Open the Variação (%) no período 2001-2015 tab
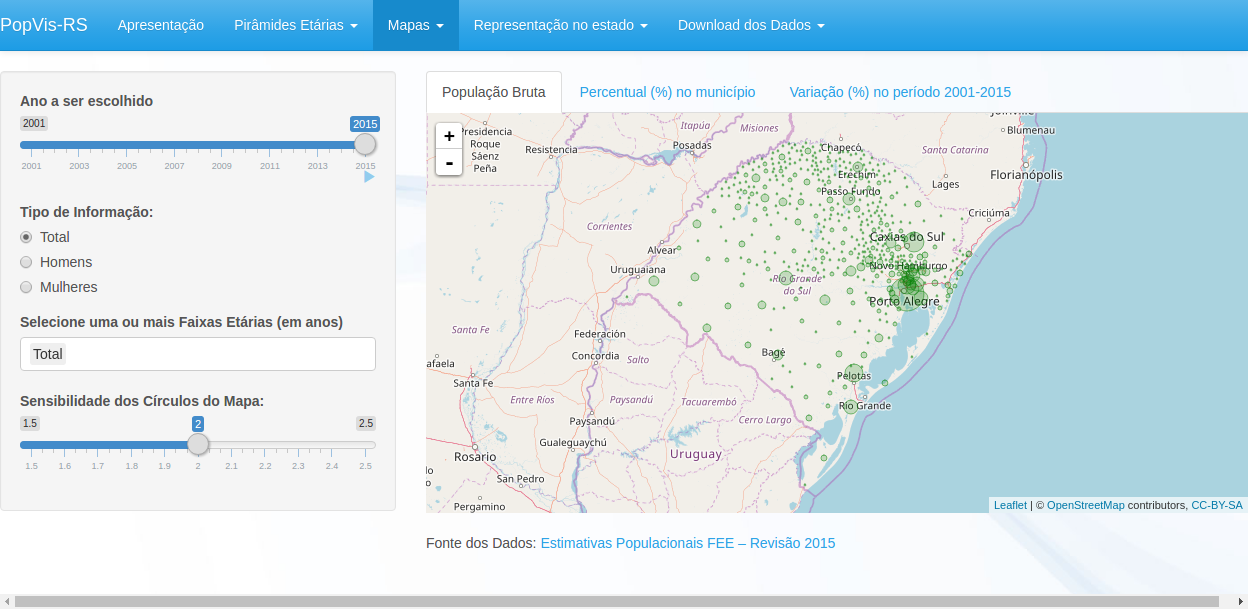 coord(899,91)
